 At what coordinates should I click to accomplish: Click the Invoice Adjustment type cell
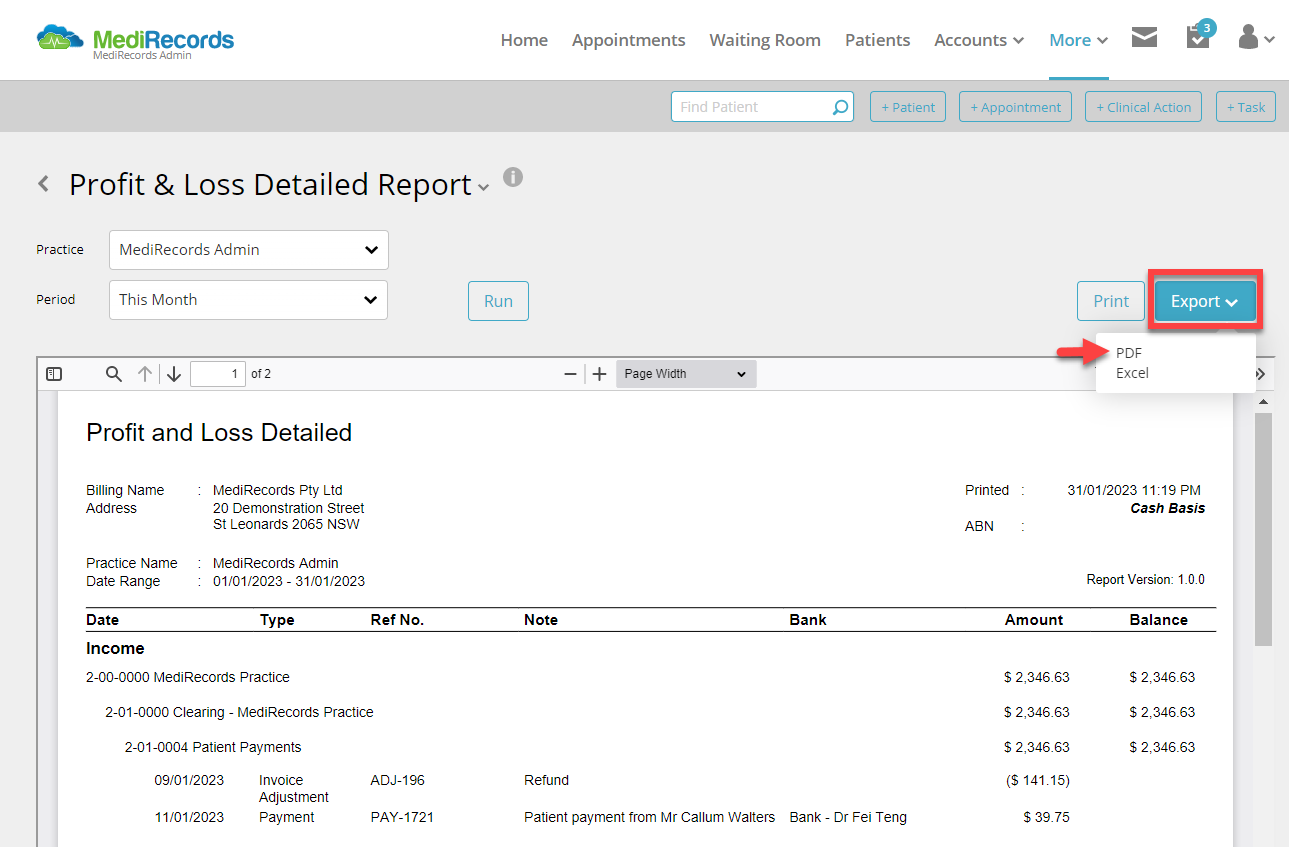click(293, 789)
